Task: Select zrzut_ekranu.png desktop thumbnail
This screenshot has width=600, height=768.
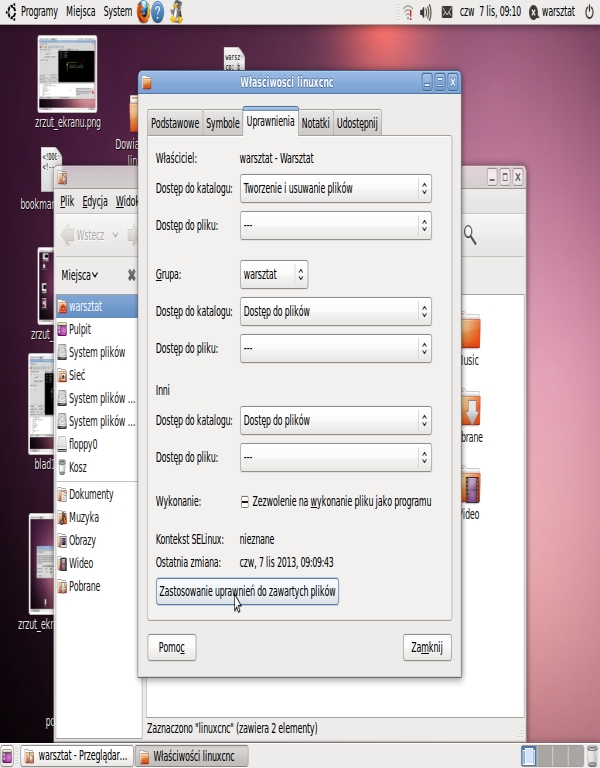Action: 68,74
